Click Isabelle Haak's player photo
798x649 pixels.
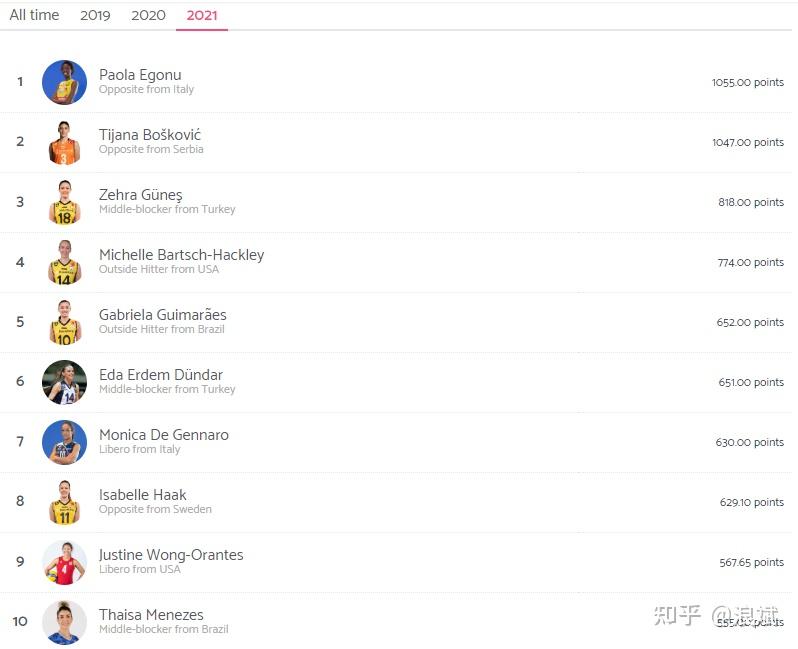(x=64, y=502)
